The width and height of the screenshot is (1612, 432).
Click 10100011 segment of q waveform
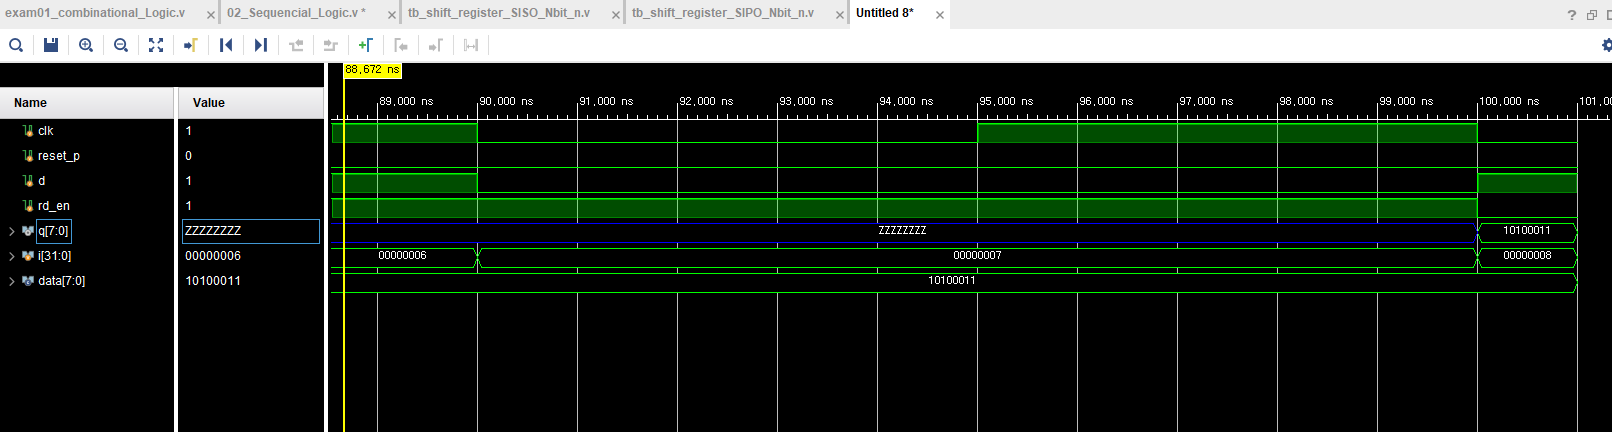tap(1527, 231)
